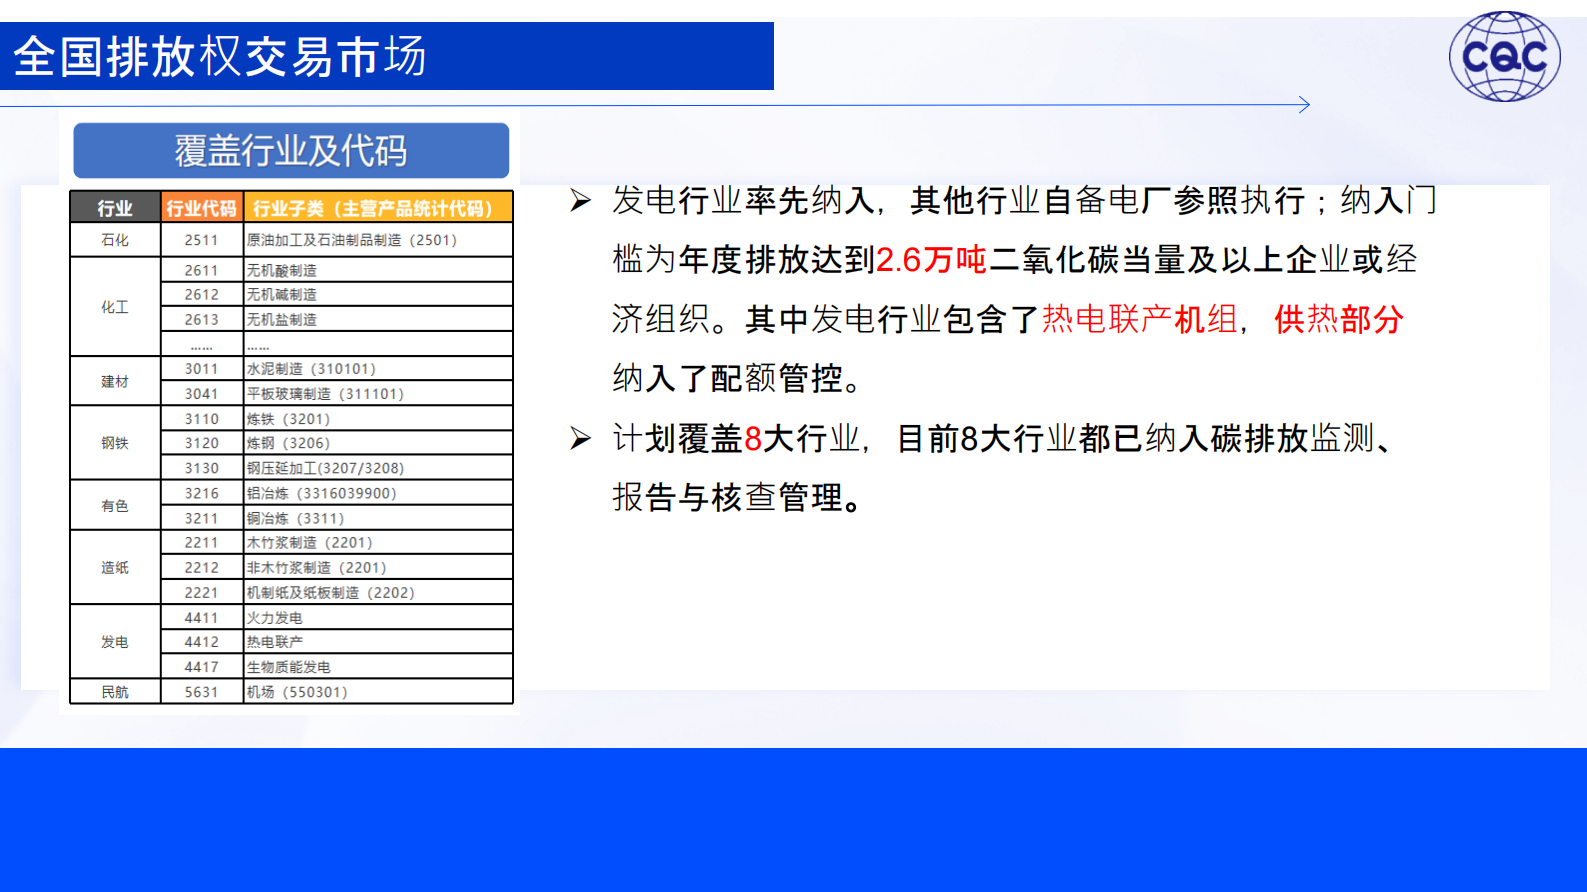Click the red text 热电联产机组
Image resolution: width=1587 pixels, height=892 pixels.
point(1139,319)
